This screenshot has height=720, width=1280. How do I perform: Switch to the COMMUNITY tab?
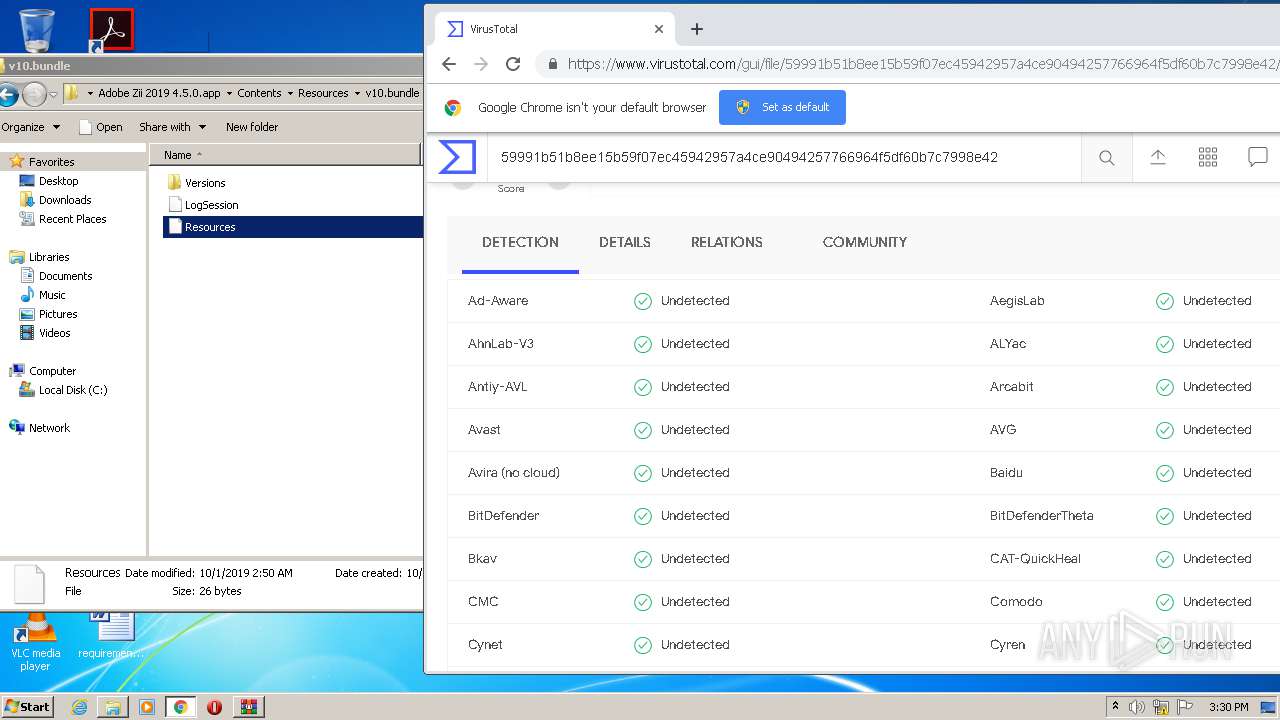[865, 242]
